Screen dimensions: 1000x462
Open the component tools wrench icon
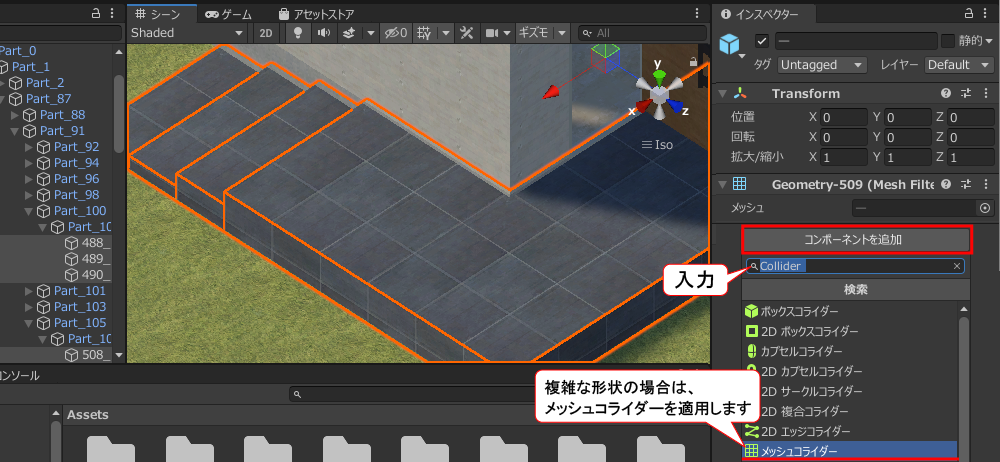pos(466,33)
